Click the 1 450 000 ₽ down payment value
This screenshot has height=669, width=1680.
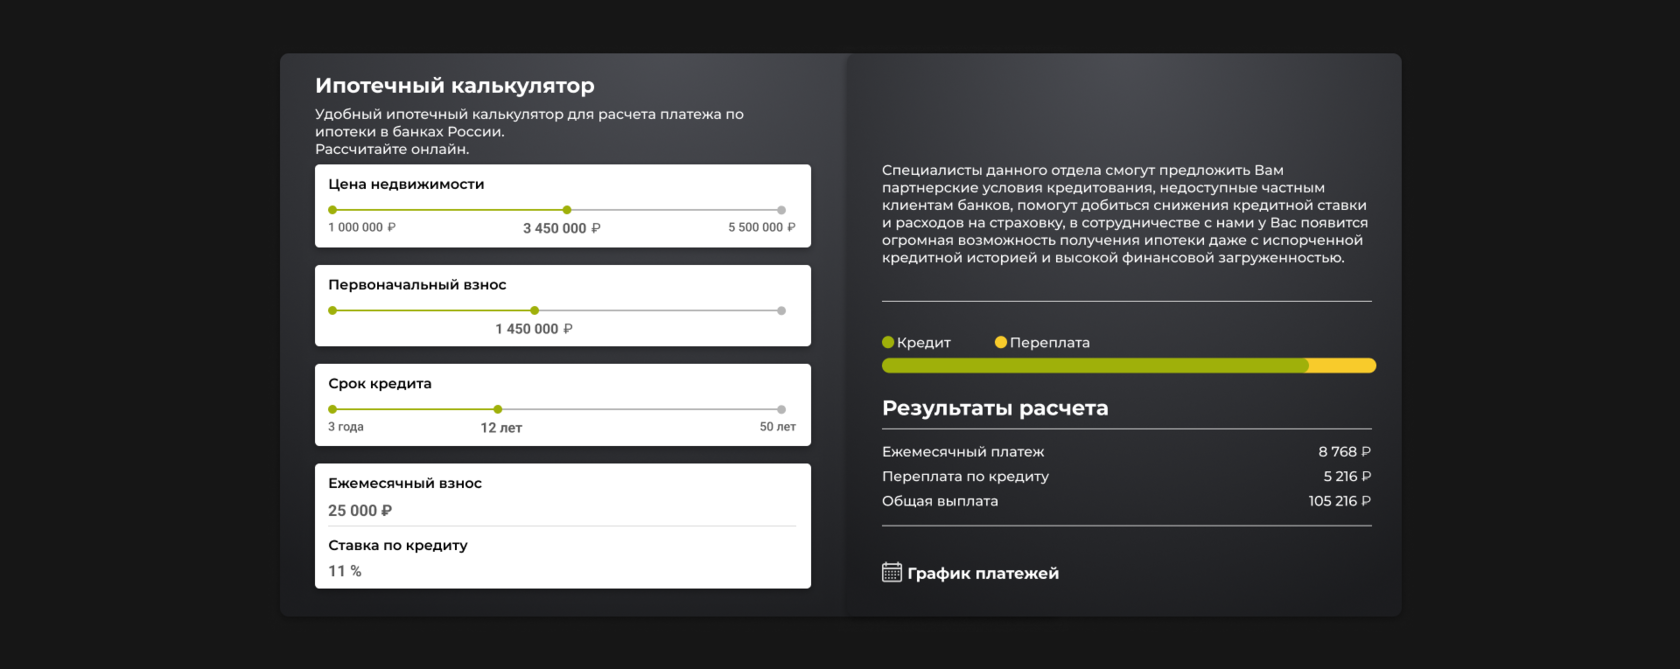534,329
